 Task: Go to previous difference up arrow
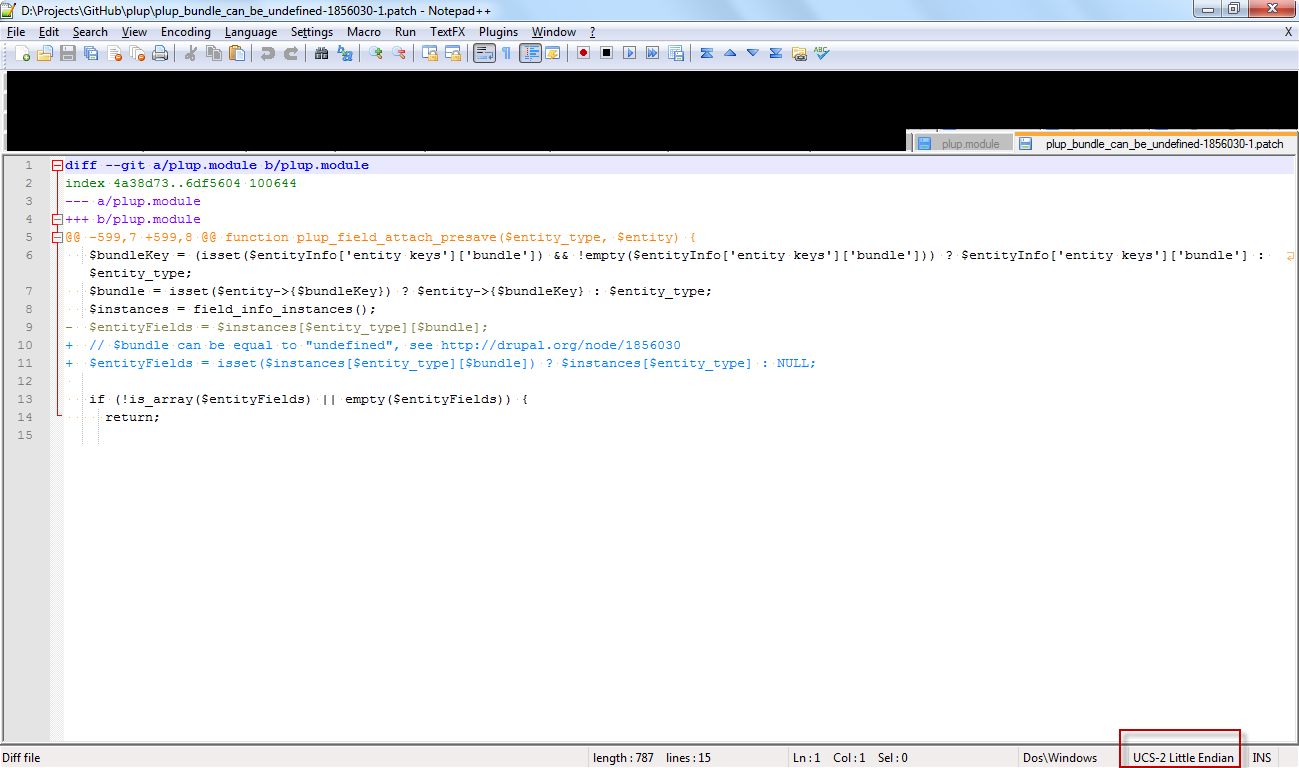pos(729,53)
